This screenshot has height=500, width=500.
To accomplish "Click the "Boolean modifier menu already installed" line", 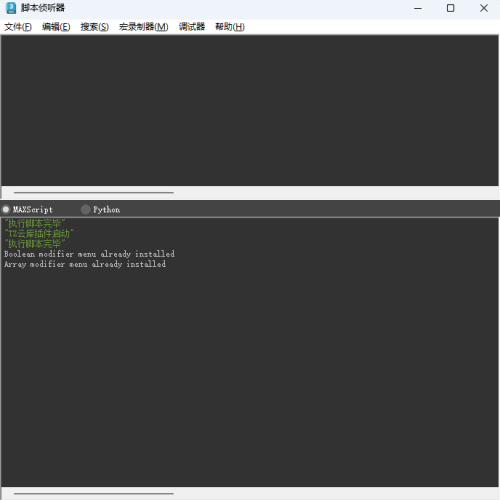I will tap(89, 254).
